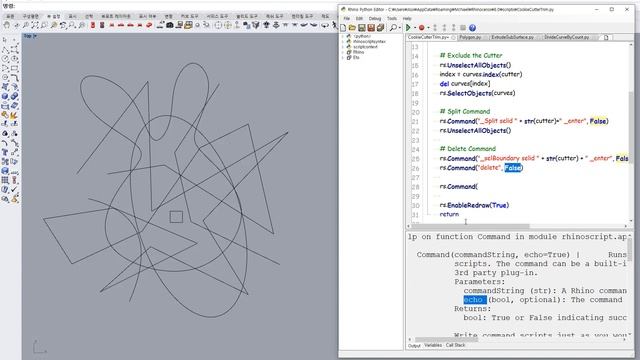Switch to DivideCurveByCount.py tab

pyautogui.click(x=567, y=37)
